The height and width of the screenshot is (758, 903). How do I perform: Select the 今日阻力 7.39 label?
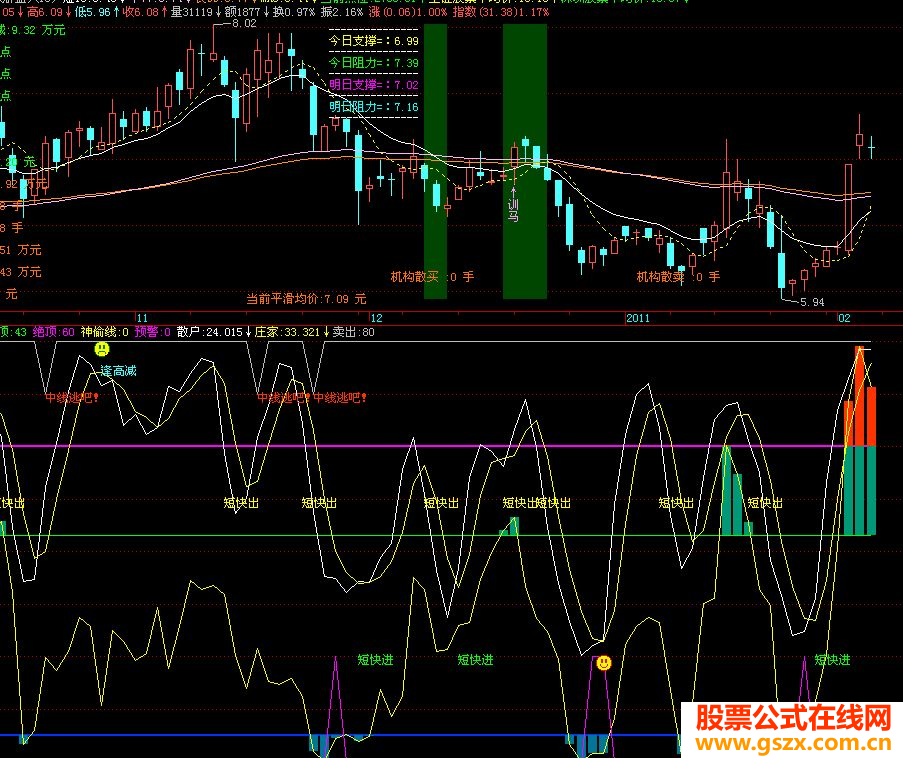(x=374, y=63)
